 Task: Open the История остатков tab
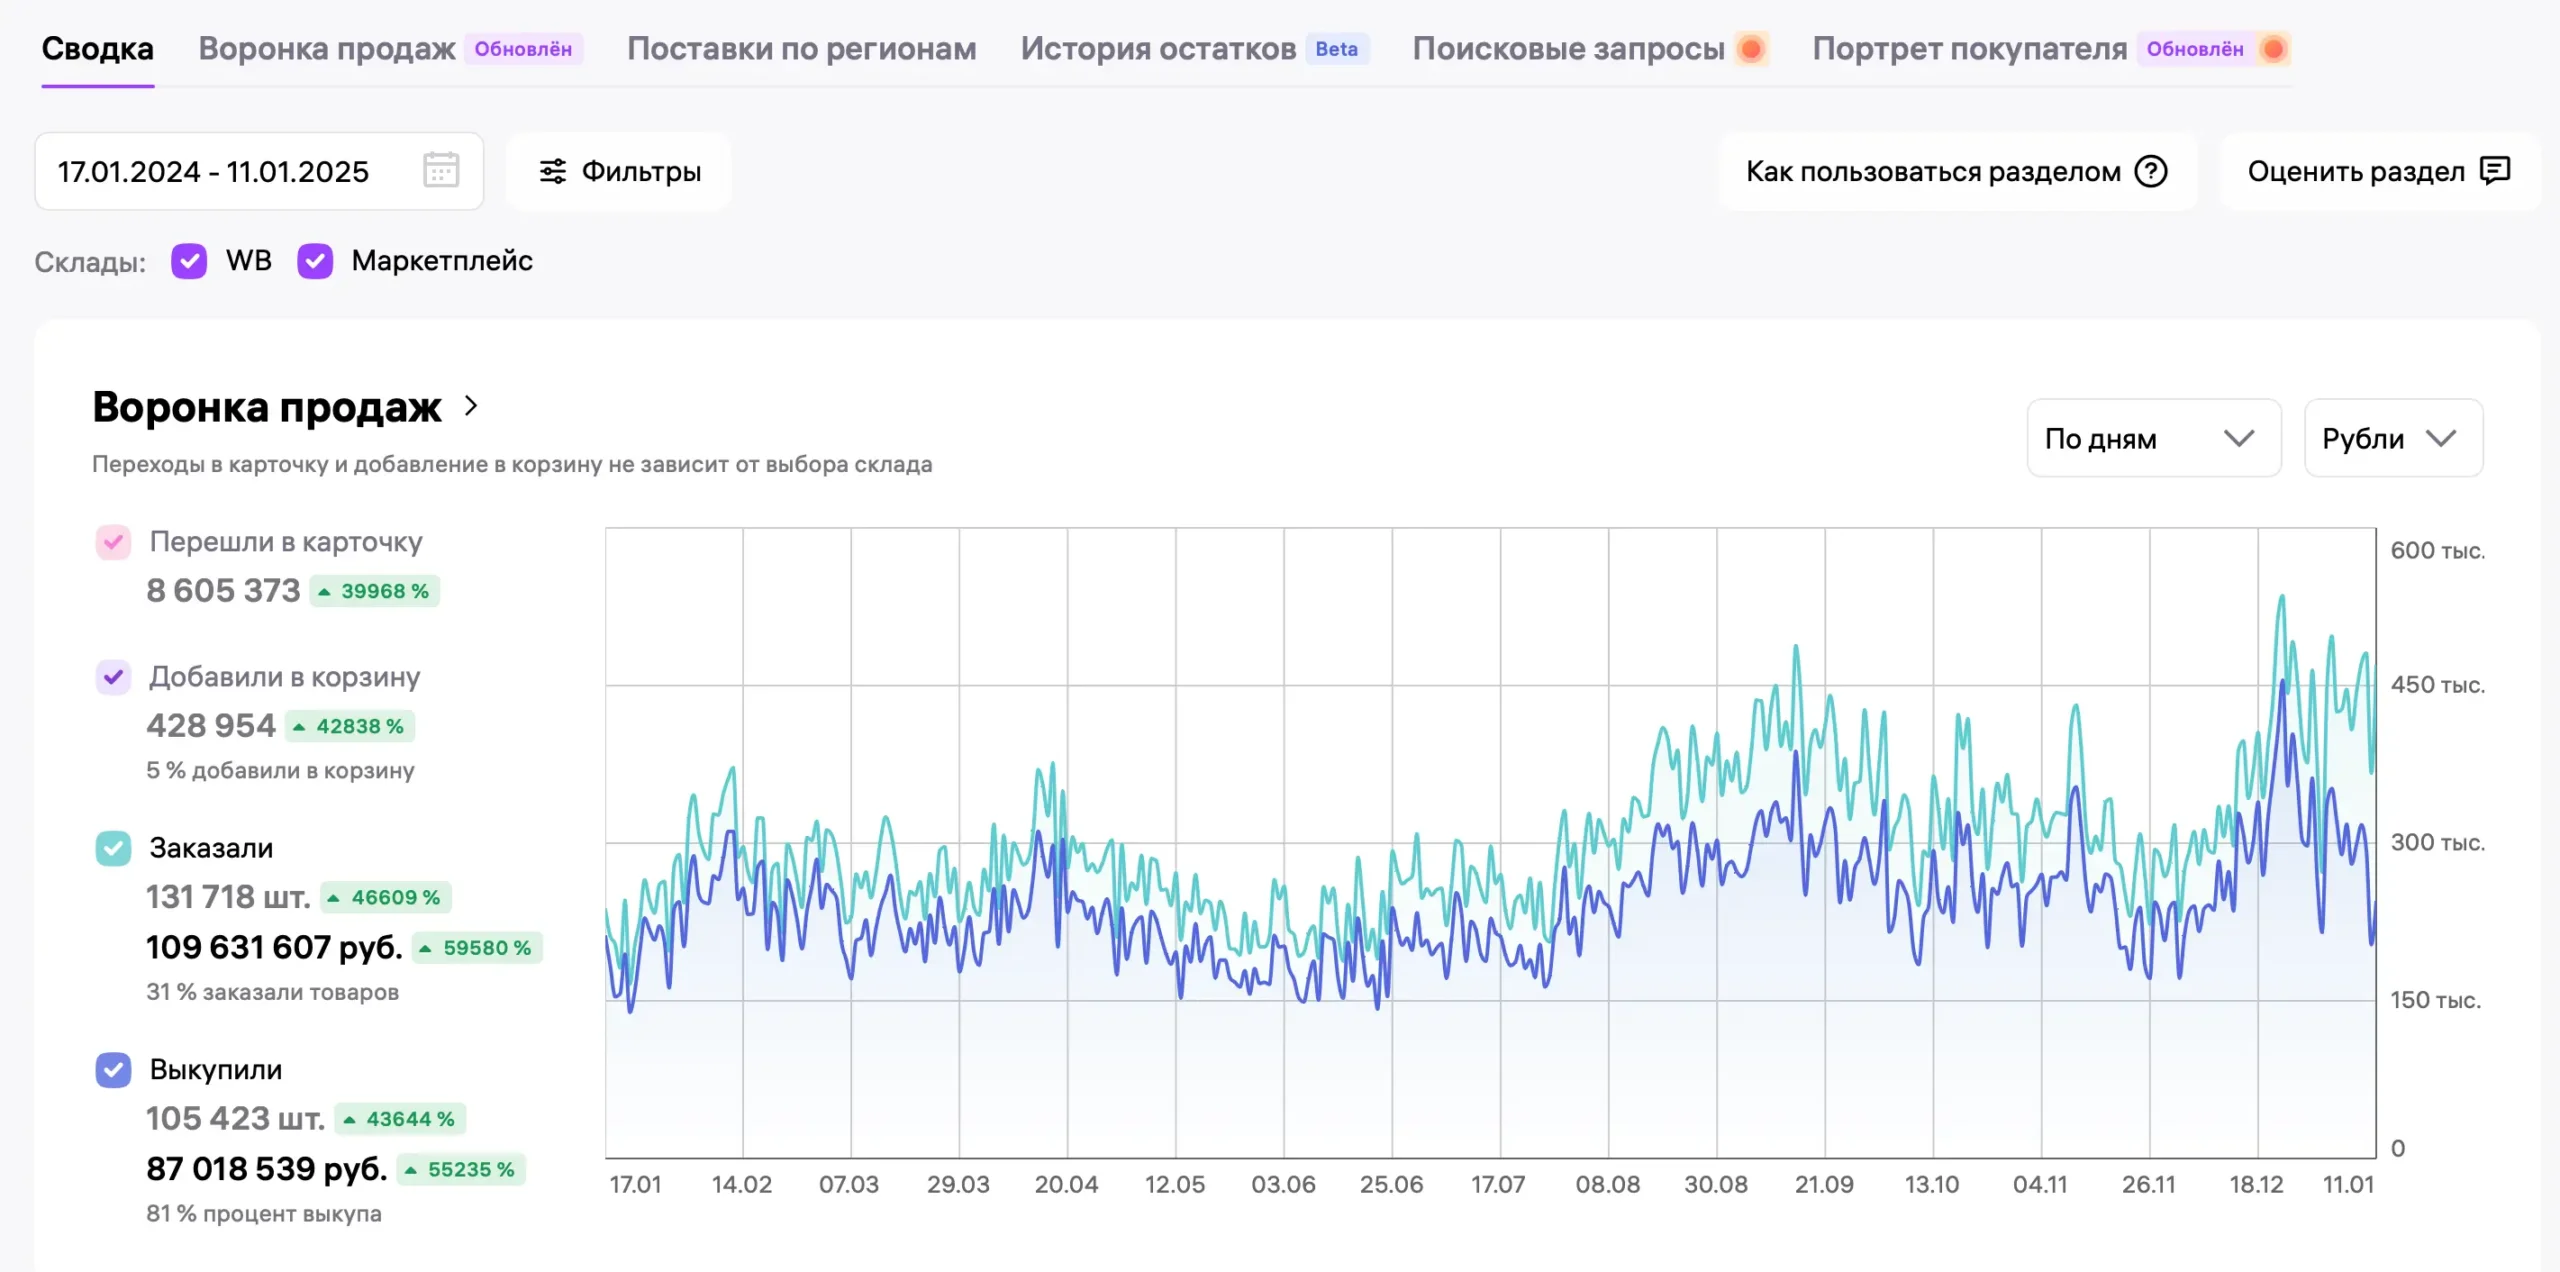tap(1157, 48)
